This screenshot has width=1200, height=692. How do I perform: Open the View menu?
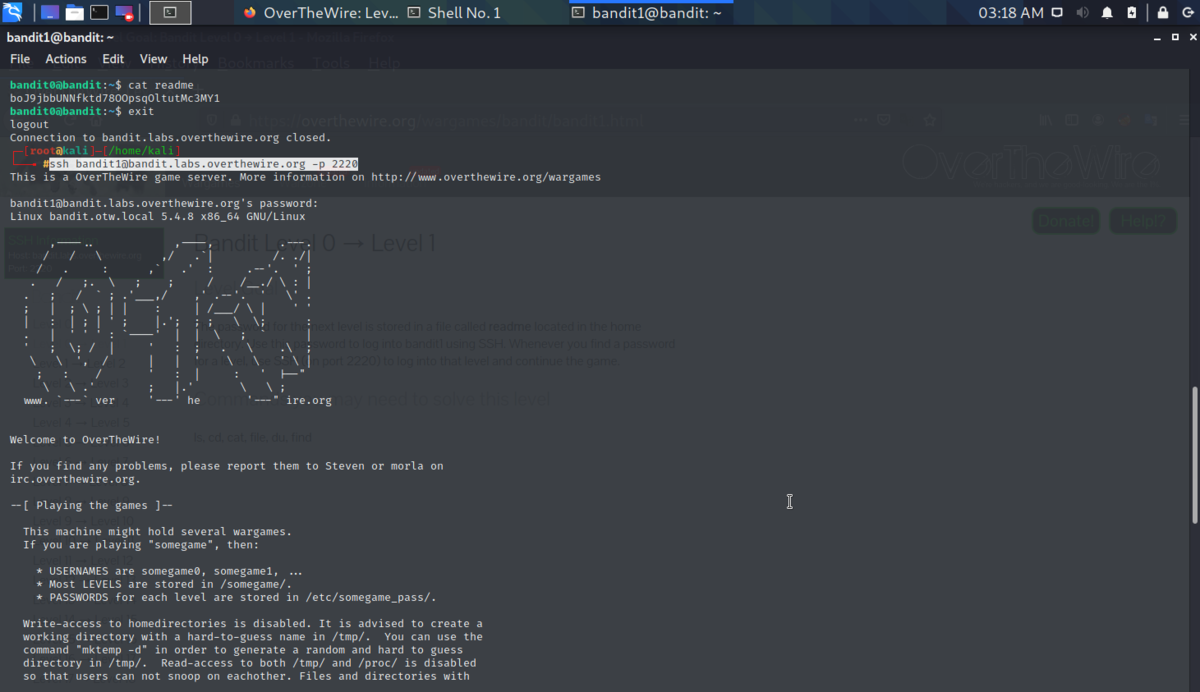(153, 59)
